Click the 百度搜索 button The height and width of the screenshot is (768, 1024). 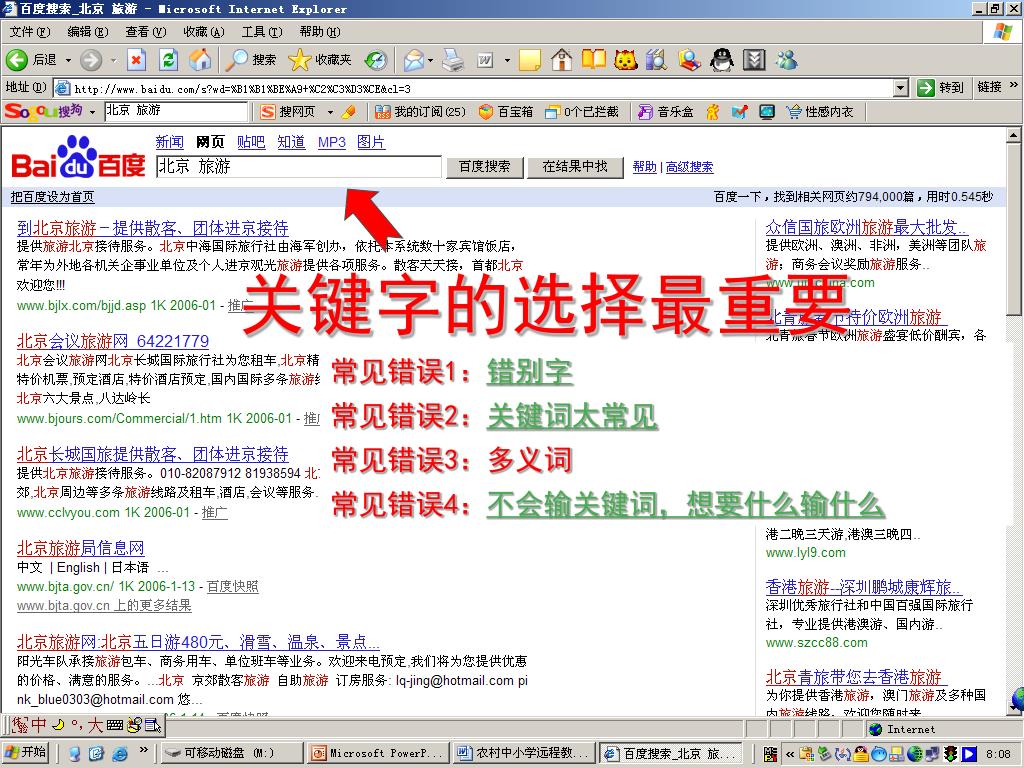click(x=485, y=167)
